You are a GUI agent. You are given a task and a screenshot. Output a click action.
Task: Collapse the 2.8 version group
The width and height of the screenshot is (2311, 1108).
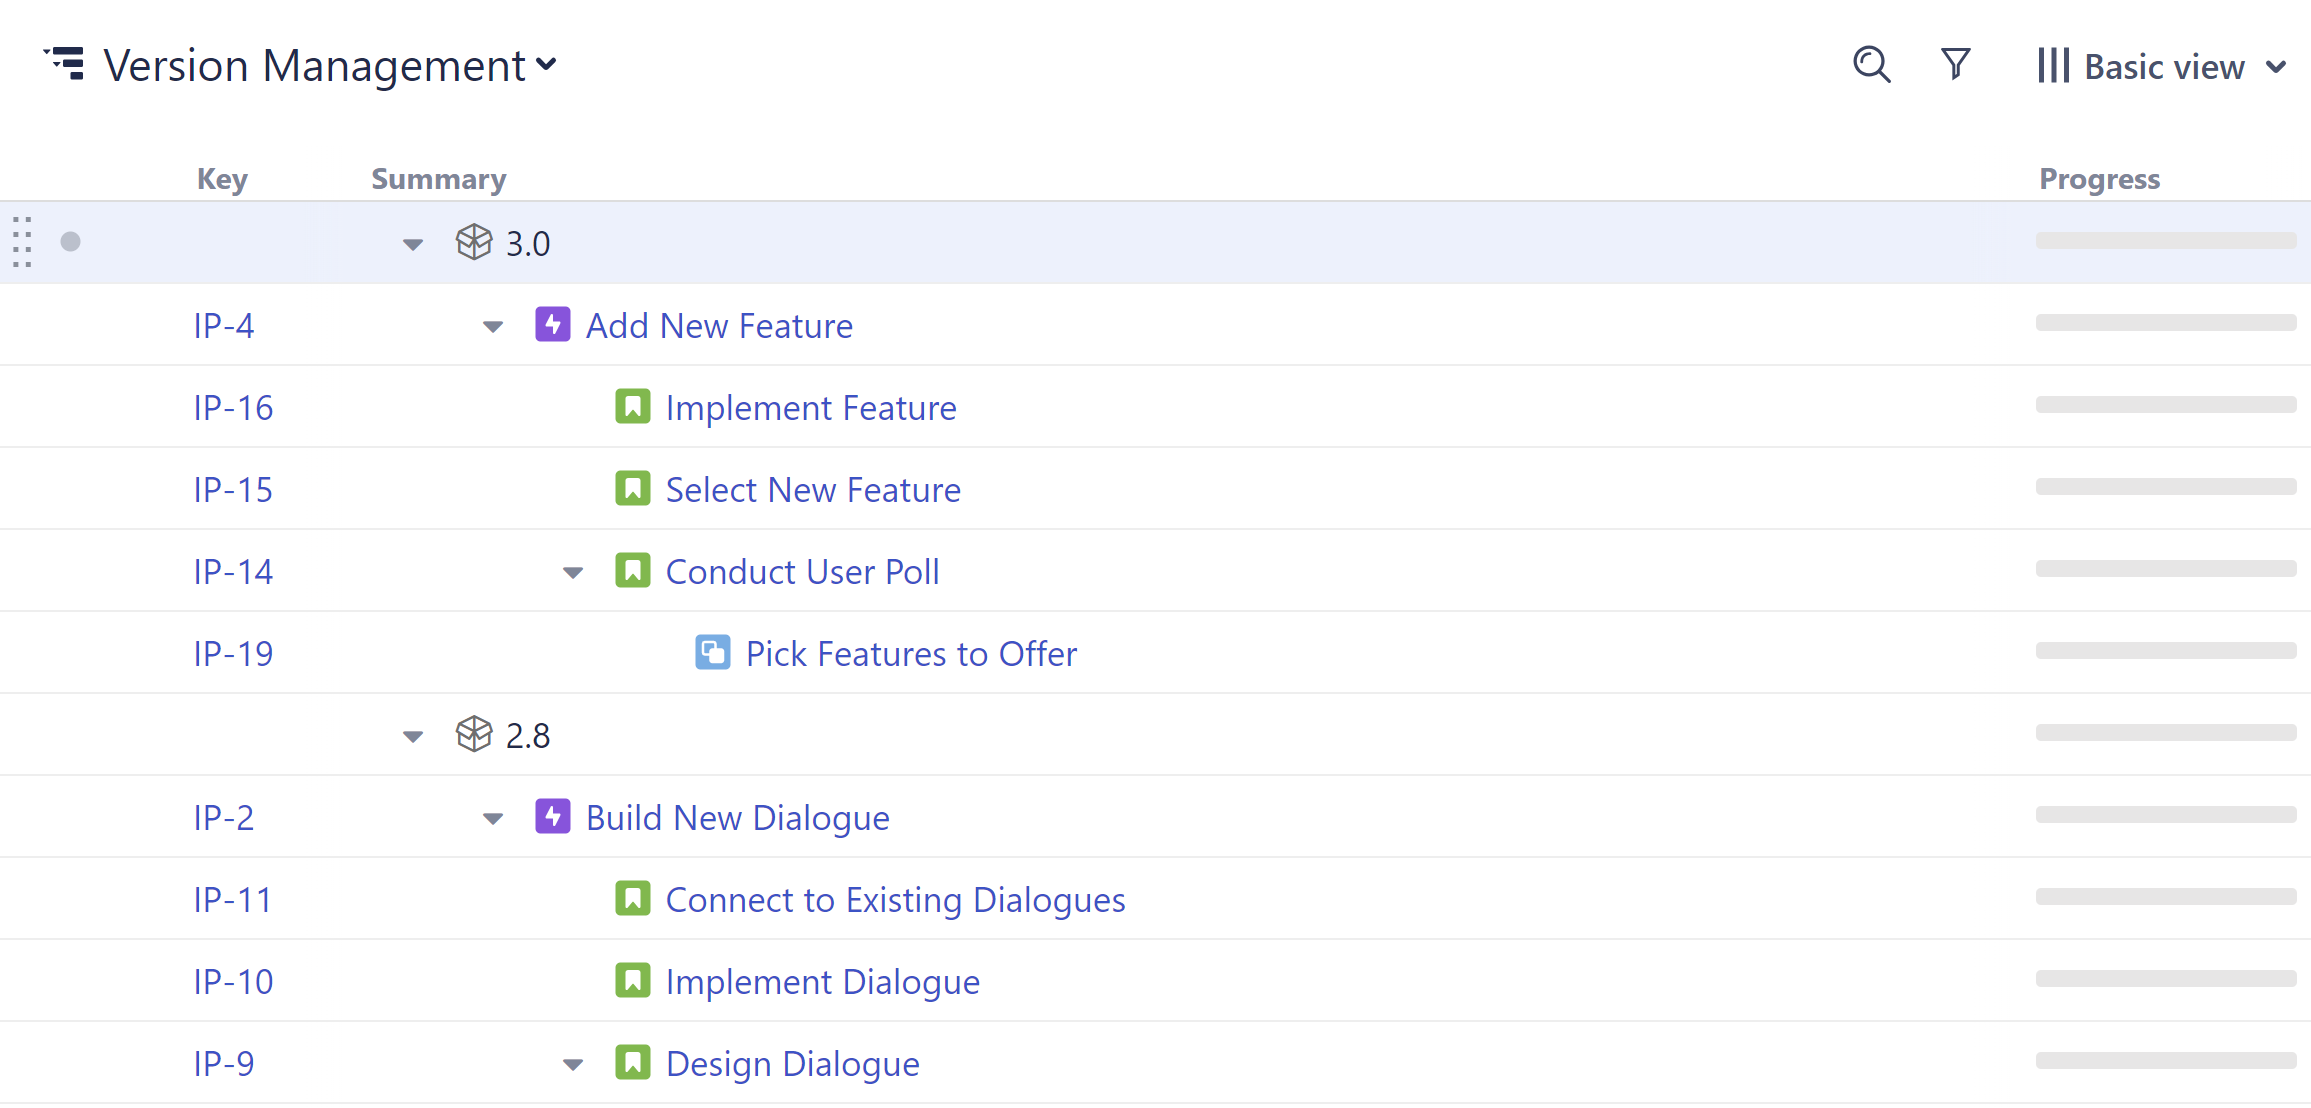pyautogui.click(x=413, y=737)
